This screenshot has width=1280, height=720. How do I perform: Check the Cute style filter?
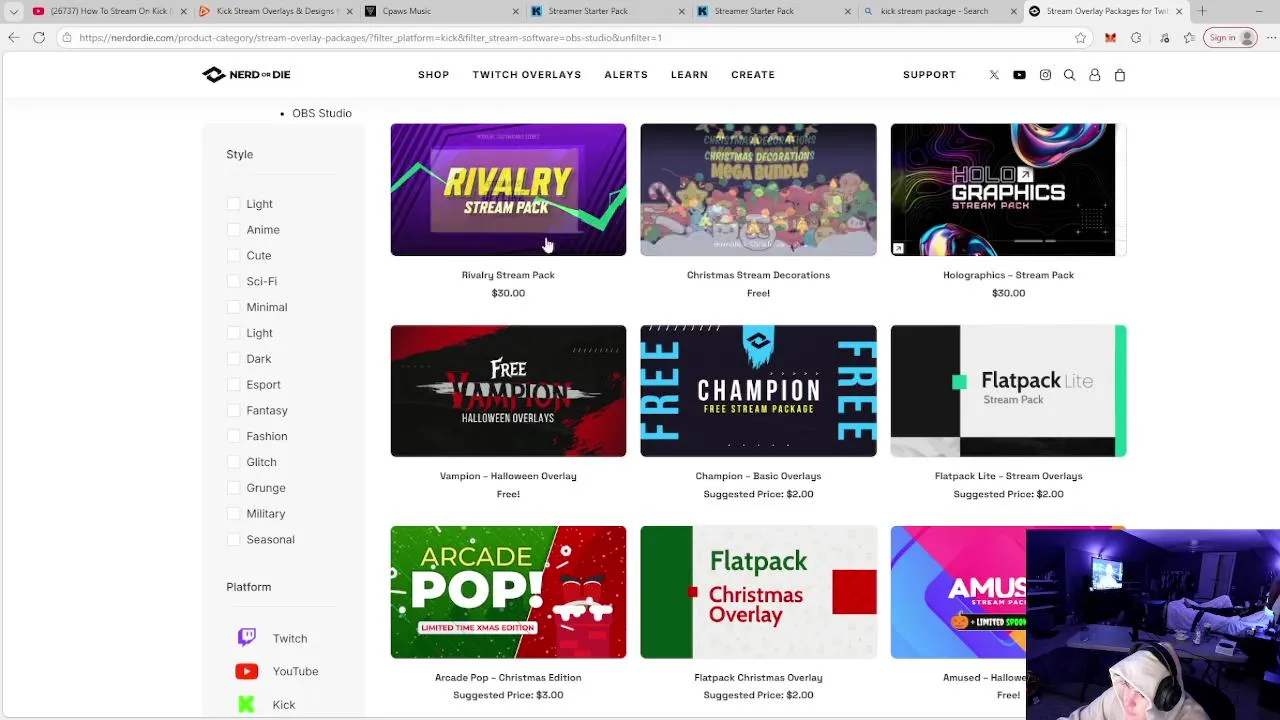pos(234,256)
